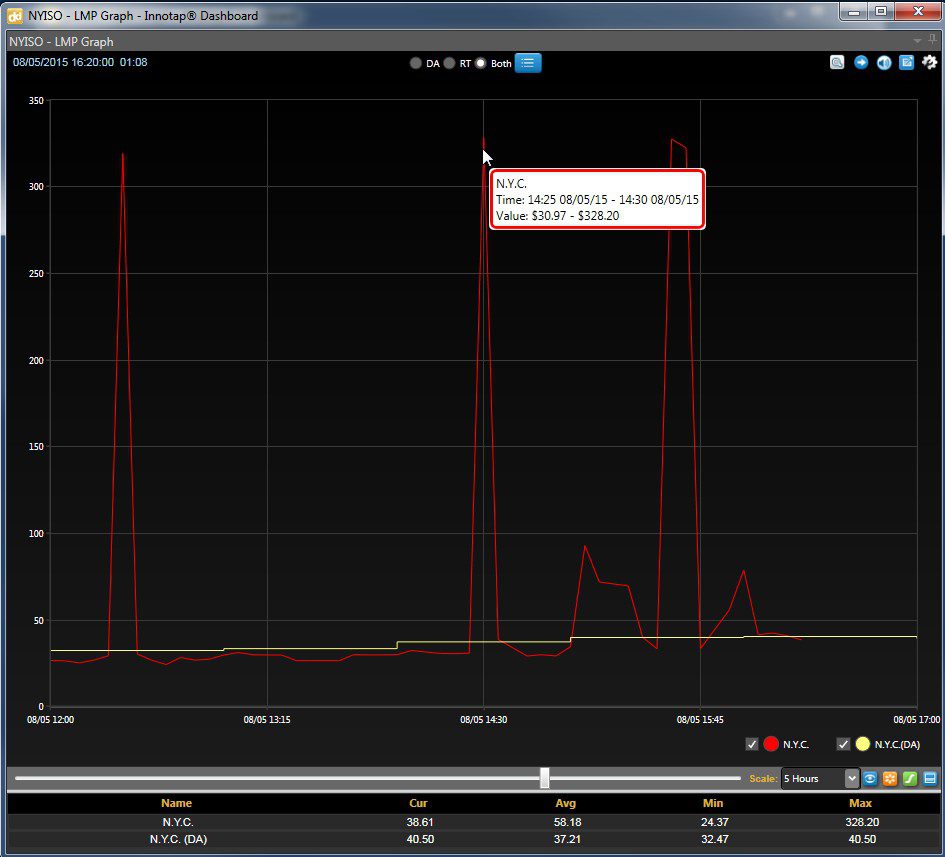Click the blue list button beside Both
This screenshot has height=857, width=945.
tap(528, 63)
